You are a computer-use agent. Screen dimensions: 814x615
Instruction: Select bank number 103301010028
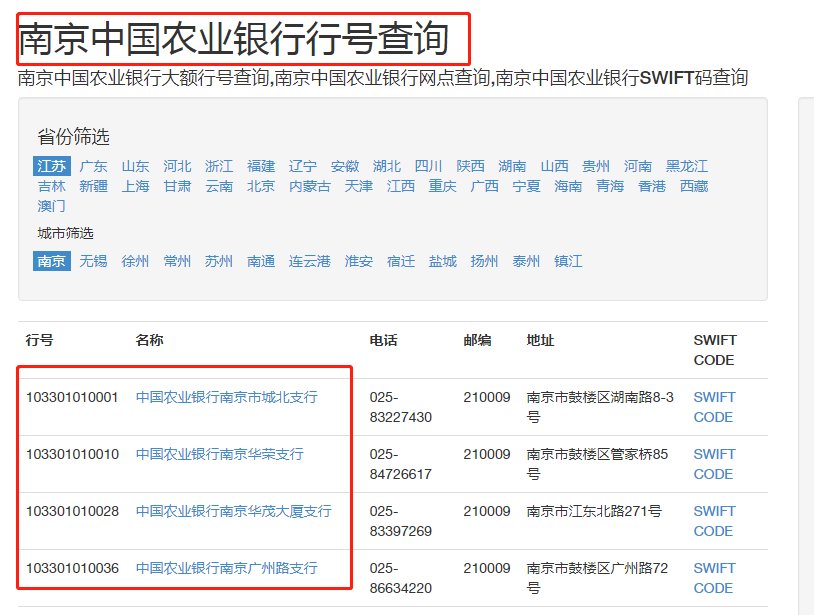pyautogui.click(x=72, y=511)
